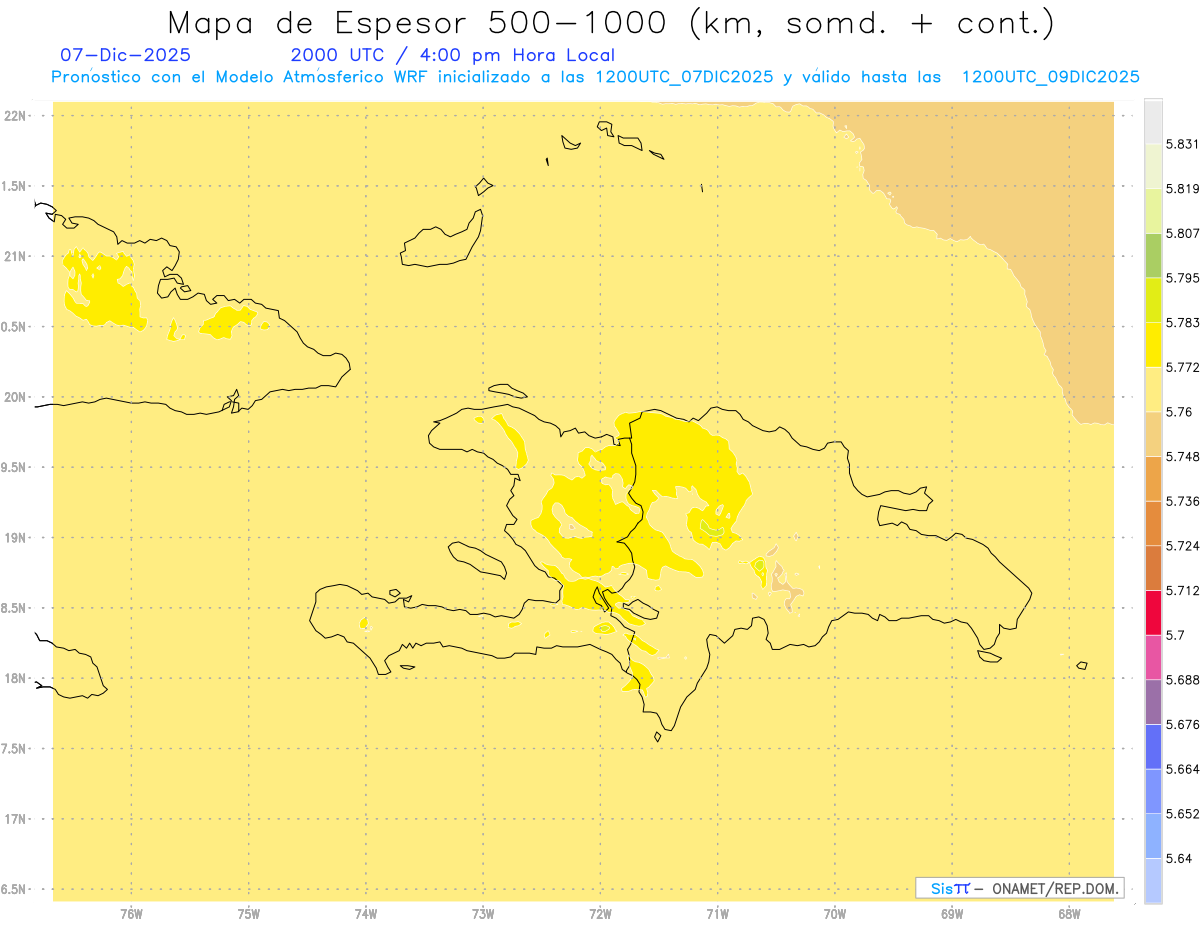The width and height of the screenshot is (1200, 927).
Task: Click the bright yellow colorbar band below 5.783
Action: tap(1153, 345)
